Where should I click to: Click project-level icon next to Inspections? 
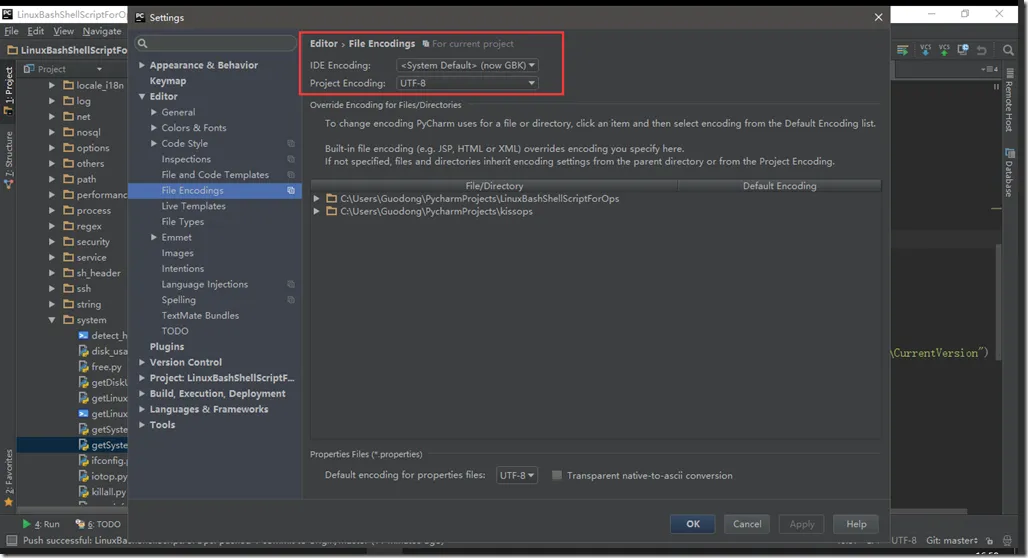point(291,159)
